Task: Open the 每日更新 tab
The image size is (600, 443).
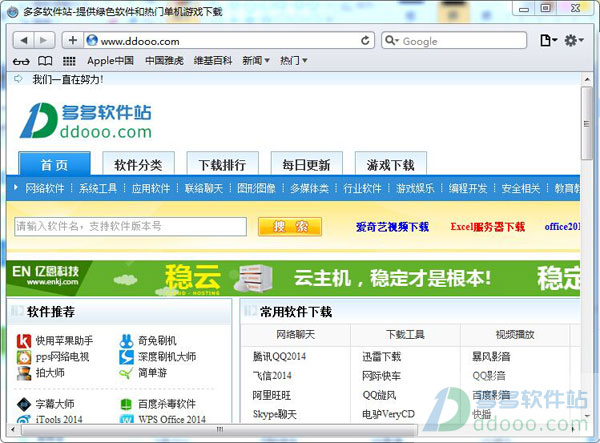Action: [x=307, y=164]
